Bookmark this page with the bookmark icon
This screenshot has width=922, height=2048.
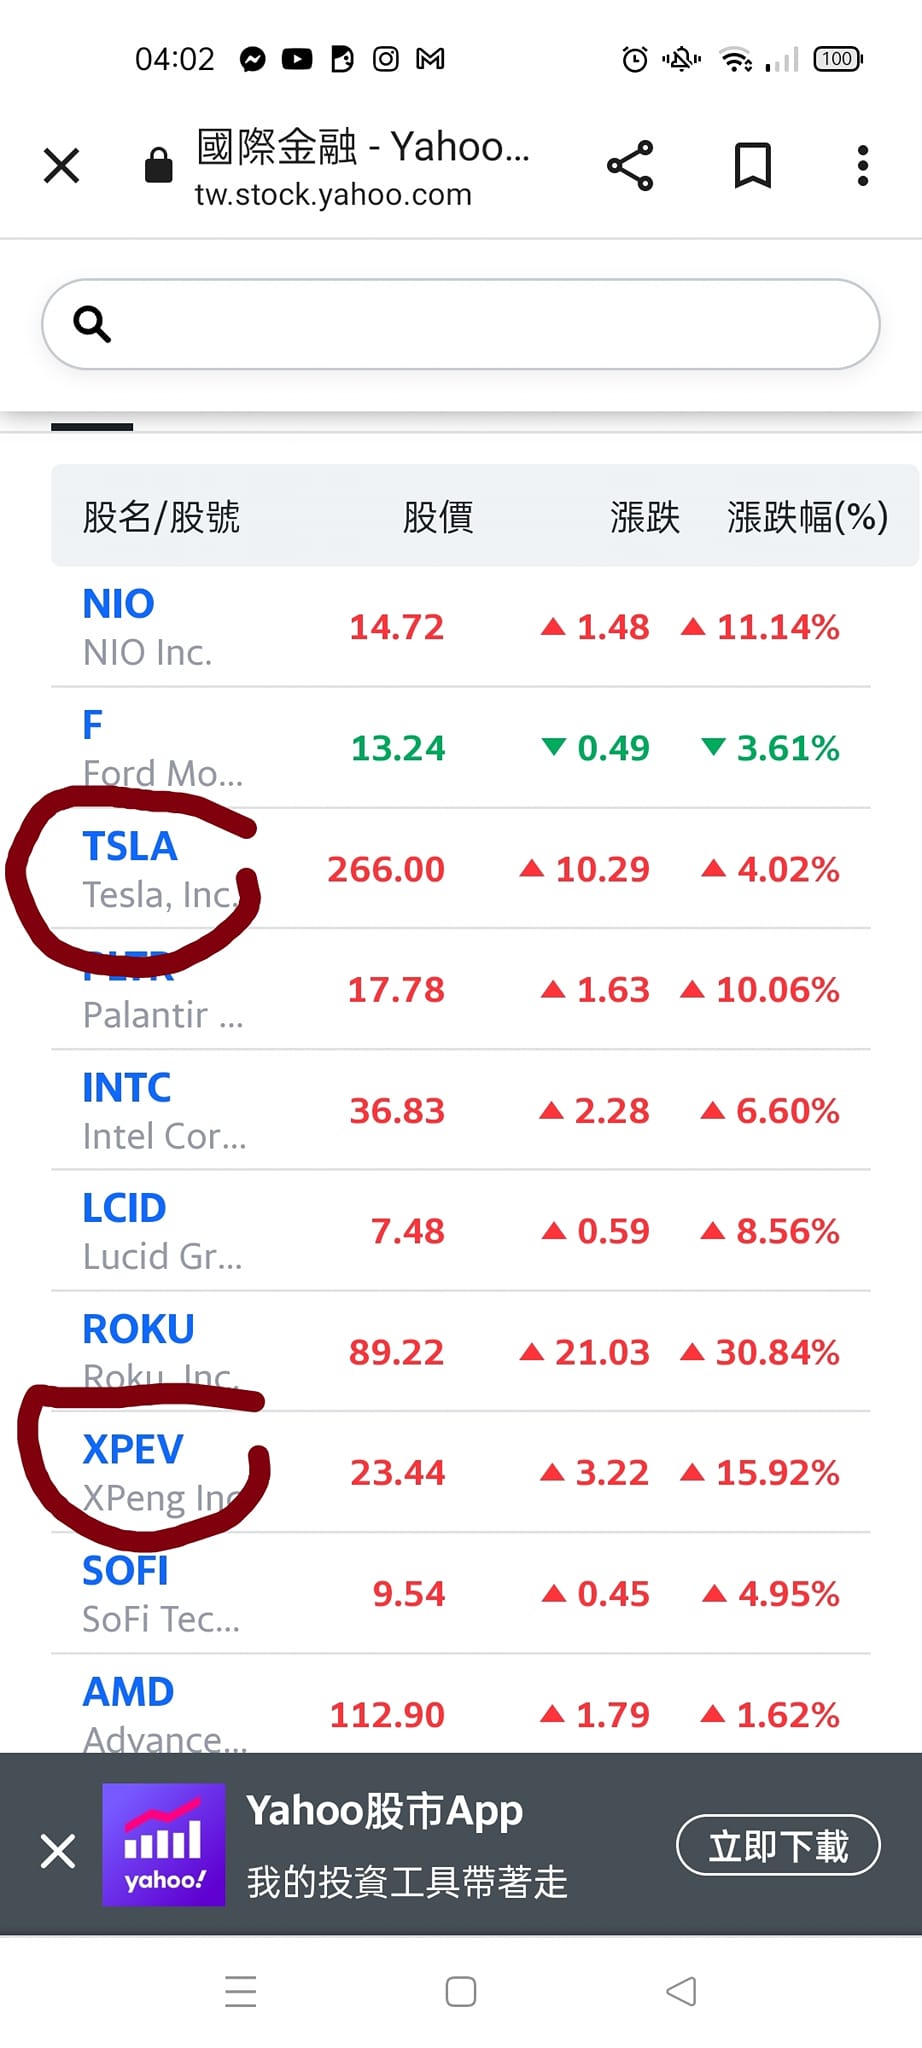click(752, 165)
